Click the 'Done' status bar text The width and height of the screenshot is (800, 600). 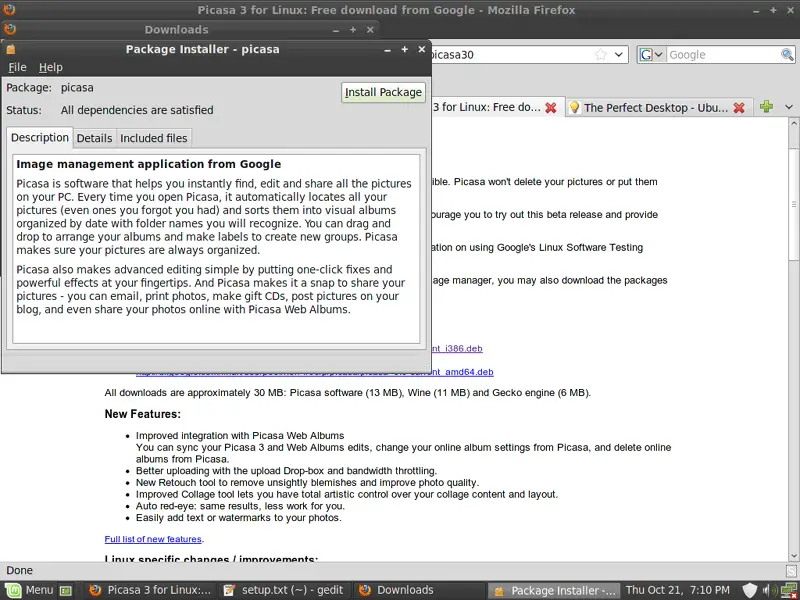19,570
